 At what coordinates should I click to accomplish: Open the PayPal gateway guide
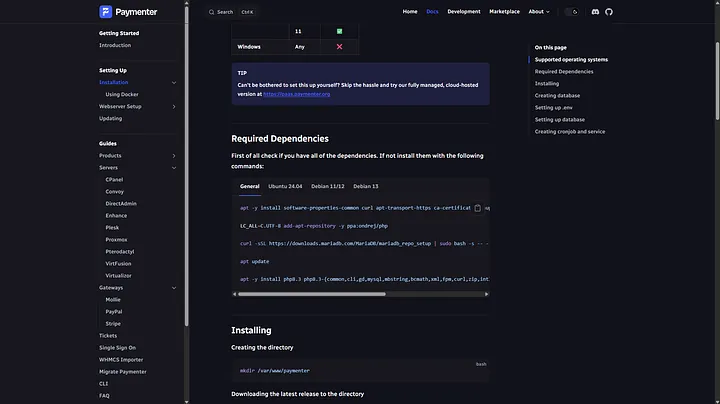pos(114,312)
